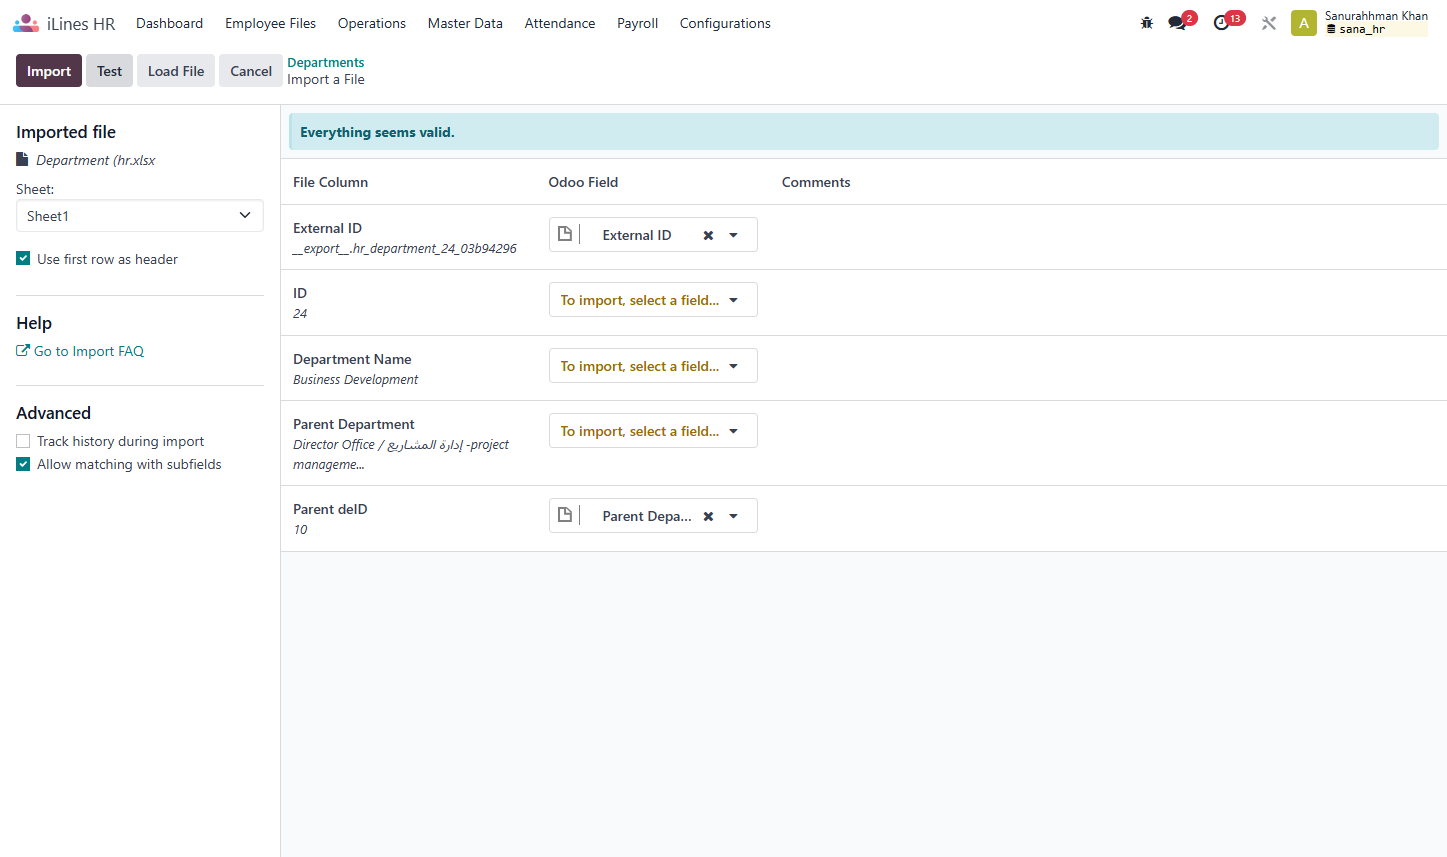Click the file icon beside Parent Depa... field
This screenshot has height=857, width=1447.
[x=565, y=515]
